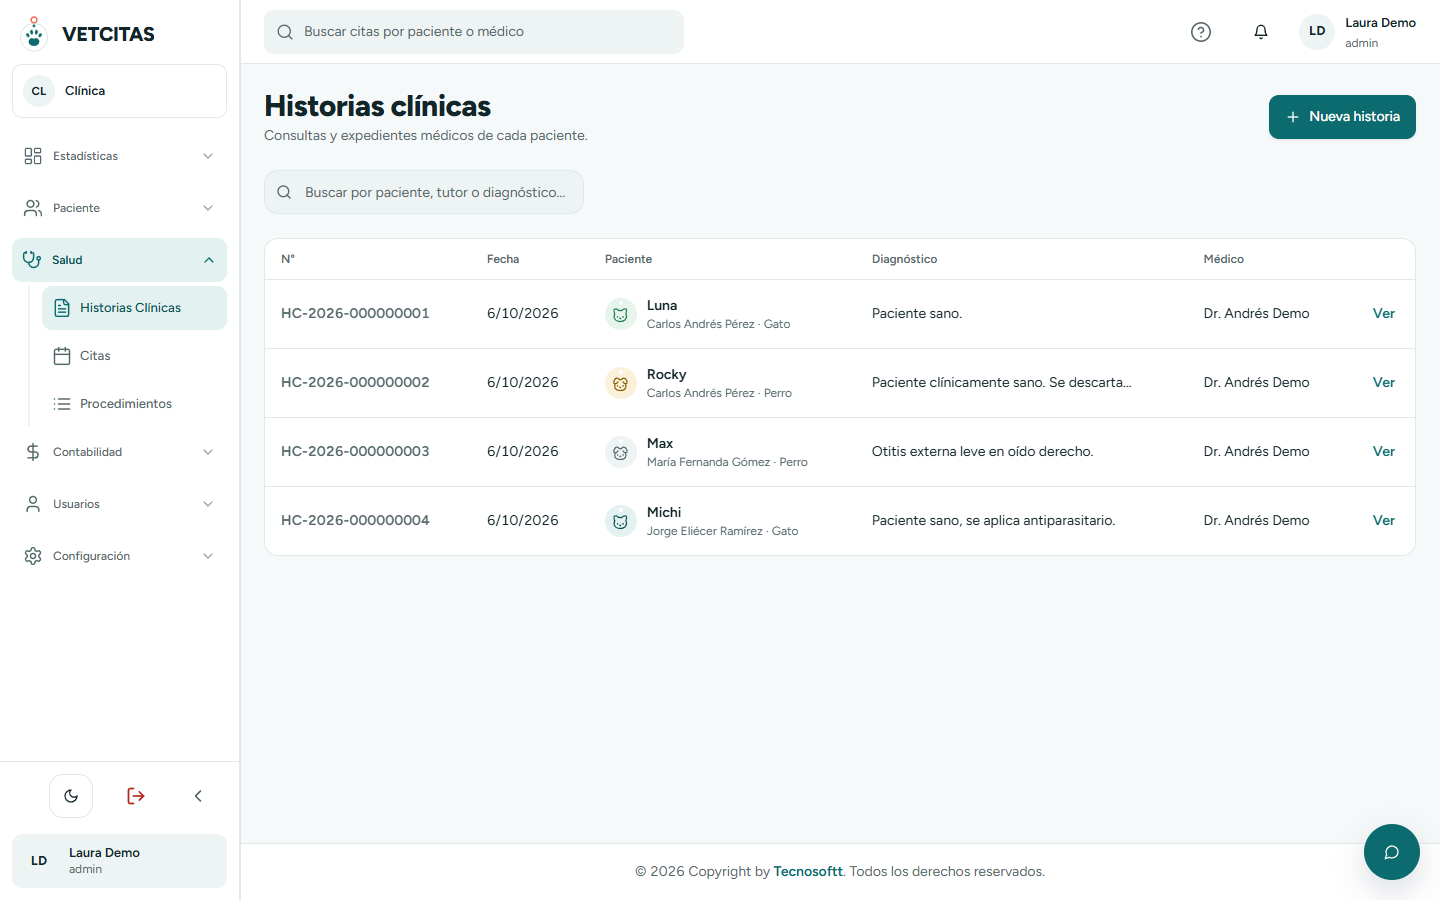Screen dimensions: 1440x900
Task: Focus the Buscar por paciente filter field
Action: click(x=424, y=192)
